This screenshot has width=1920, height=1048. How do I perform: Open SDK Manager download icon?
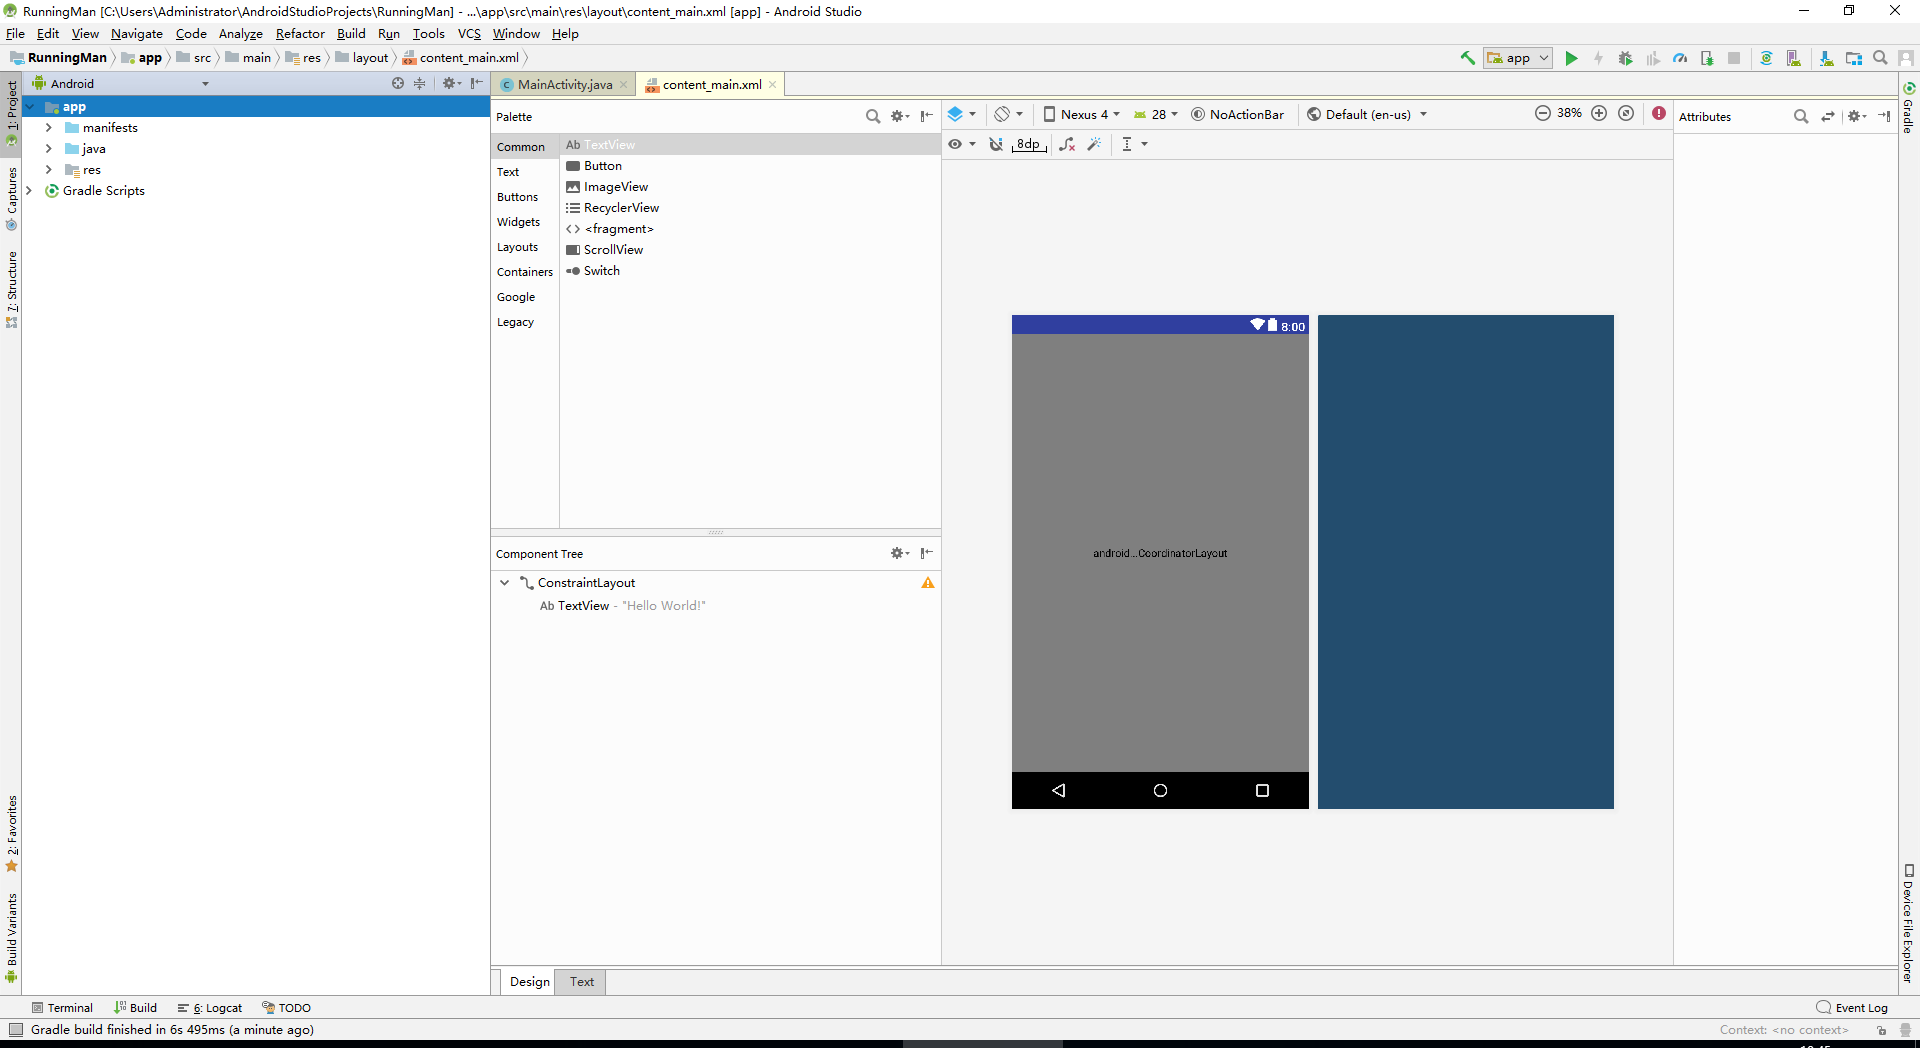(1826, 58)
